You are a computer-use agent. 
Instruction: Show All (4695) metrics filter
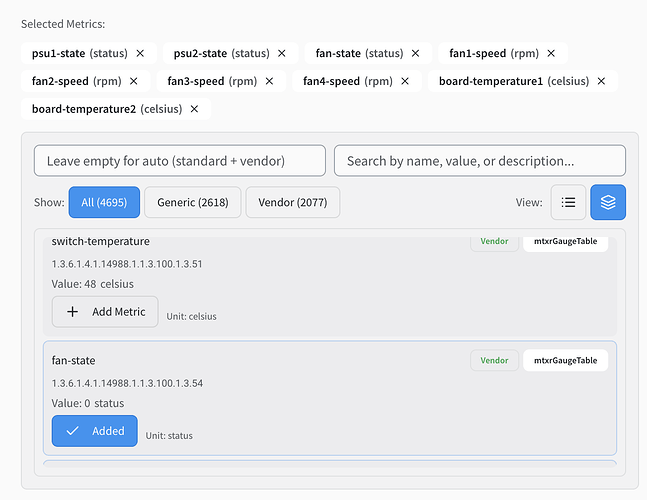(x=104, y=202)
